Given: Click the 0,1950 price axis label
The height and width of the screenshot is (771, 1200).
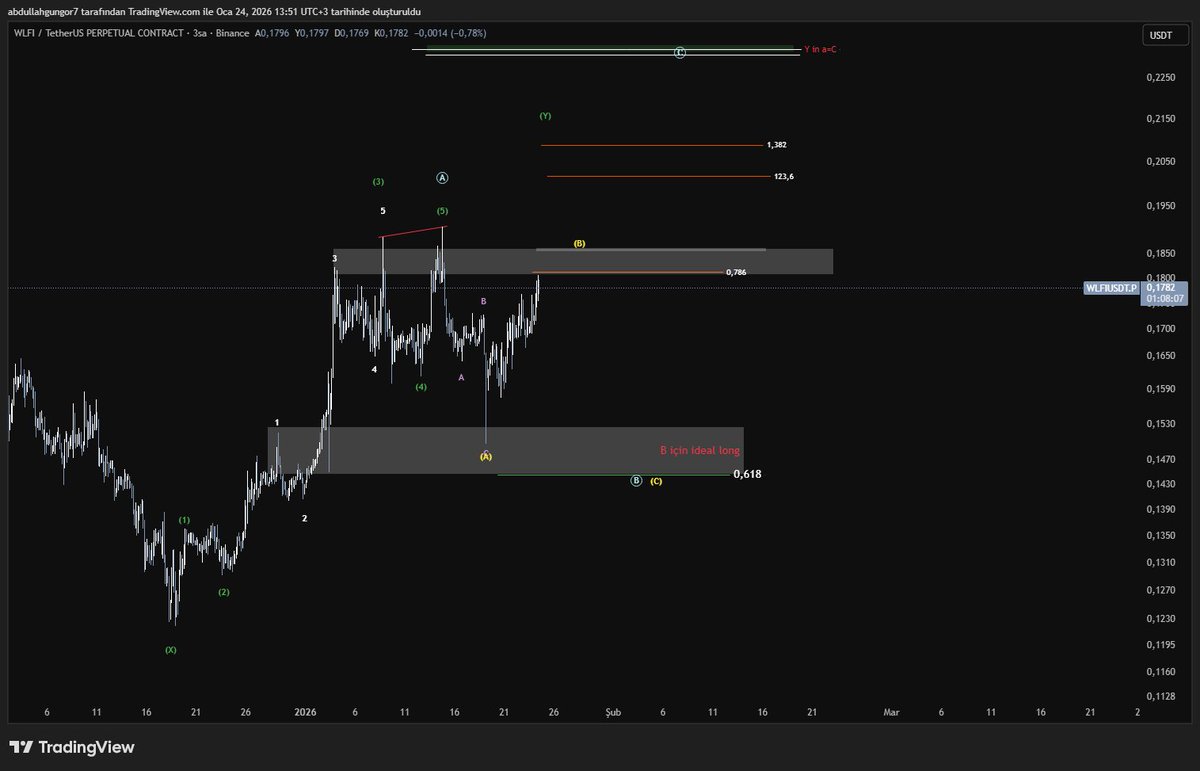Looking at the screenshot, I should (x=1160, y=206).
